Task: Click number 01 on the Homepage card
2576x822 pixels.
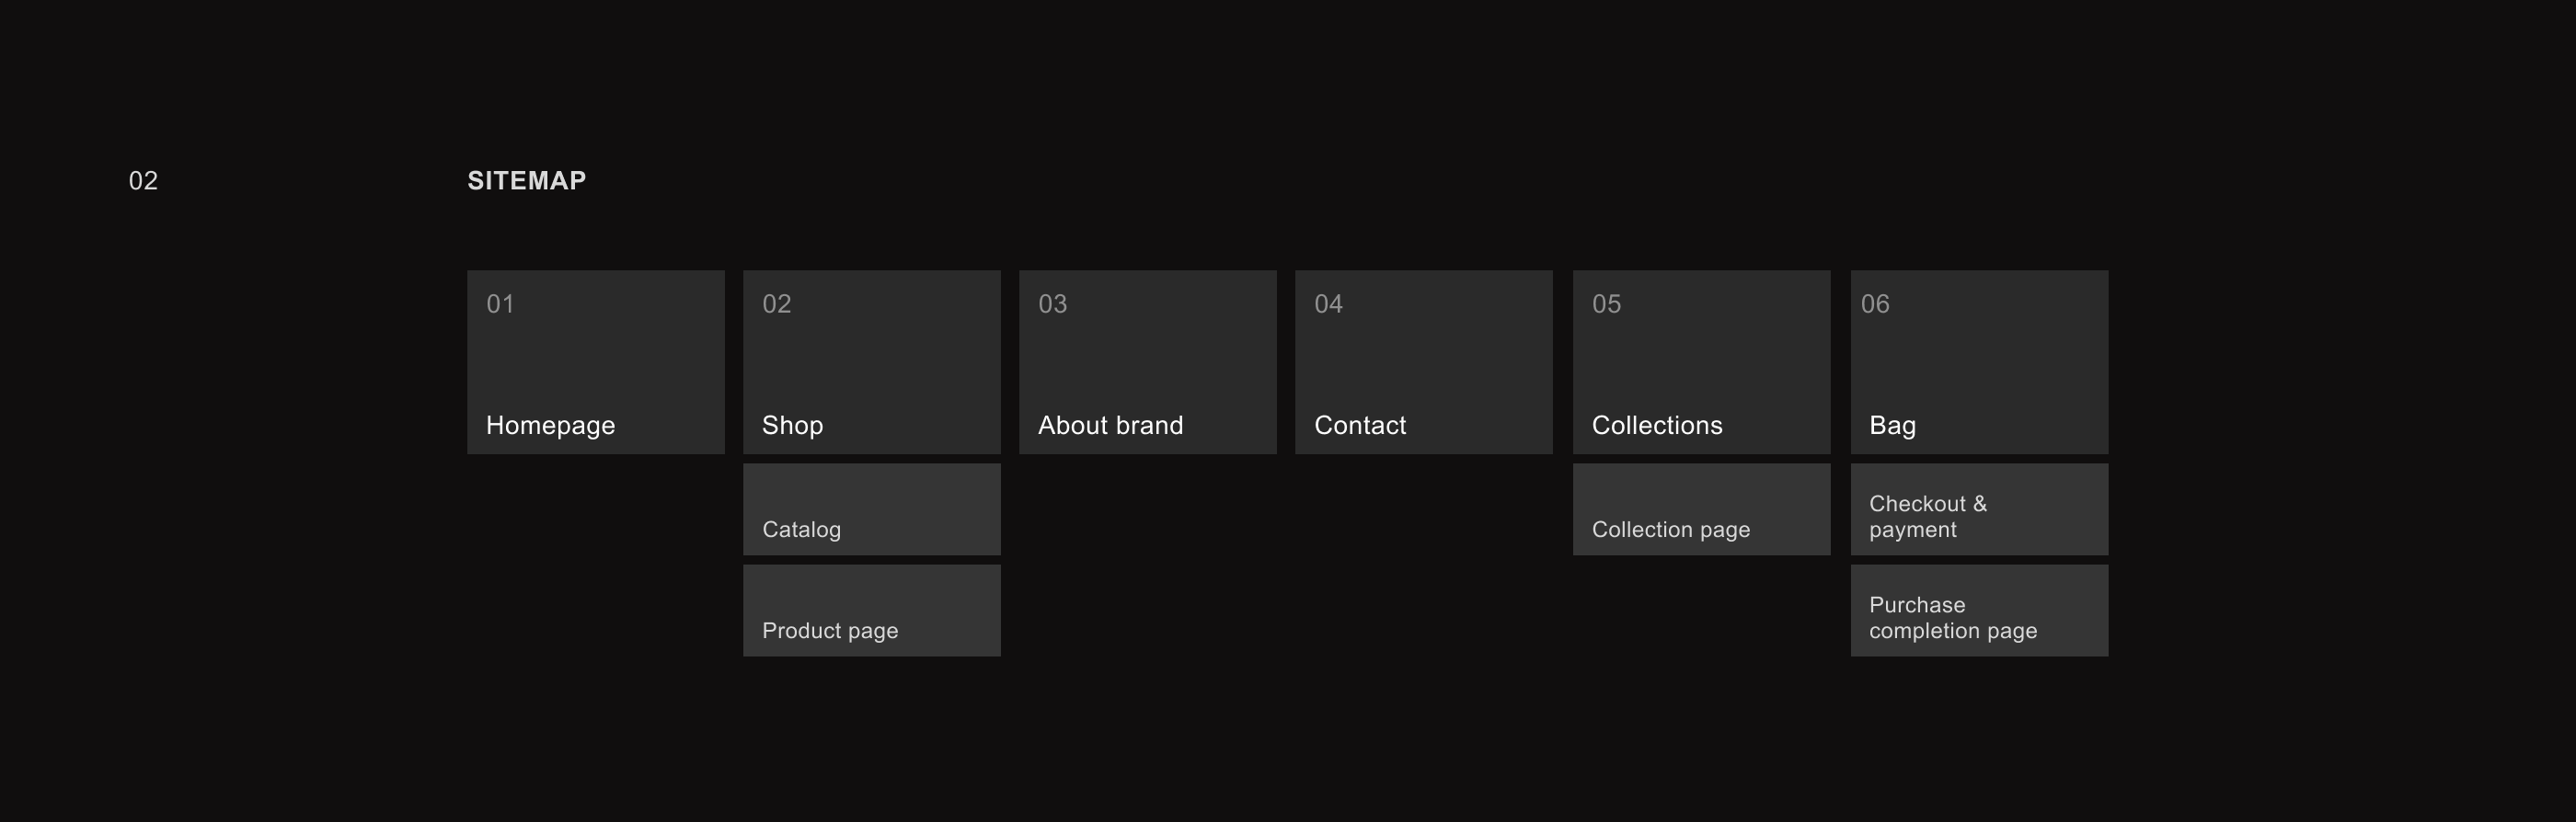Action: click(x=500, y=304)
